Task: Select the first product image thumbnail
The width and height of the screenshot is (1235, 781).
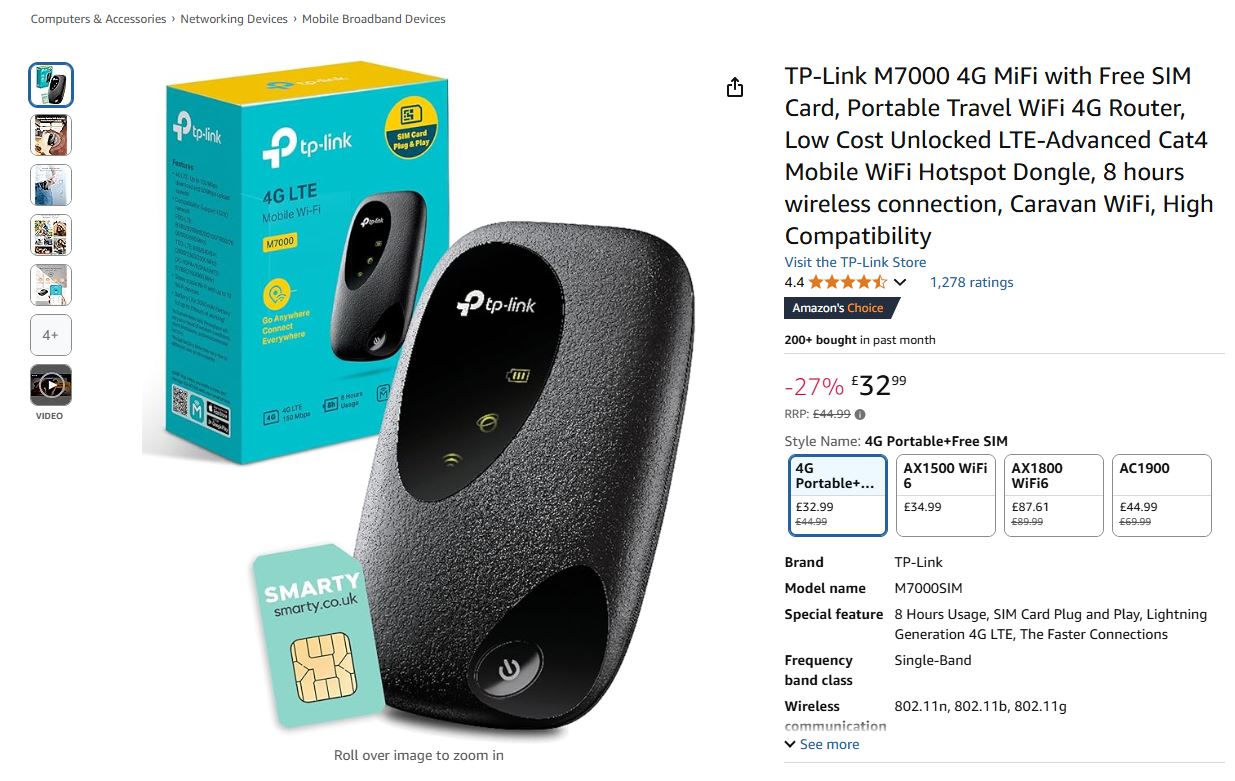Action: pyautogui.click(x=51, y=85)
